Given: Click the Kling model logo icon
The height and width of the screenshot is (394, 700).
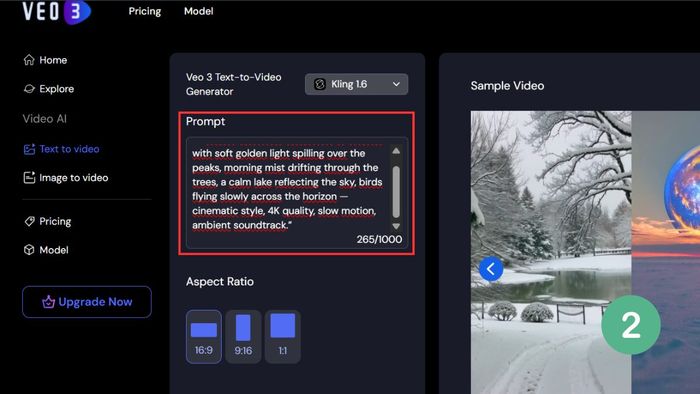Looking at the screenshot, I should (x=319, y=84).
